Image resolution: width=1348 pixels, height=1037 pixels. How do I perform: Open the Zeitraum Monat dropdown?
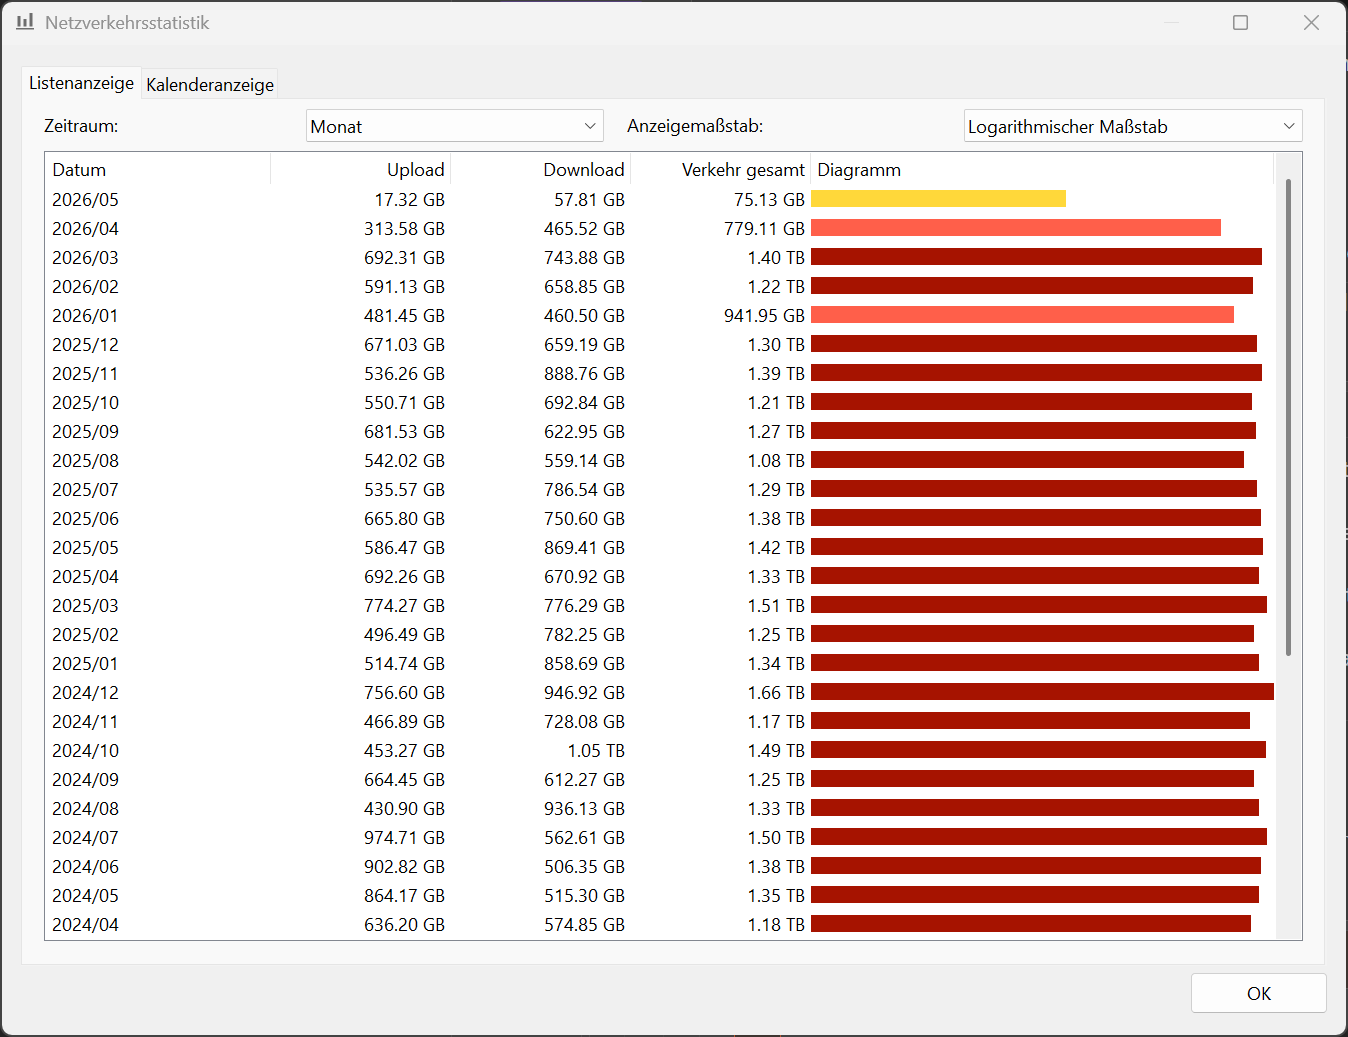click(454, 126)
